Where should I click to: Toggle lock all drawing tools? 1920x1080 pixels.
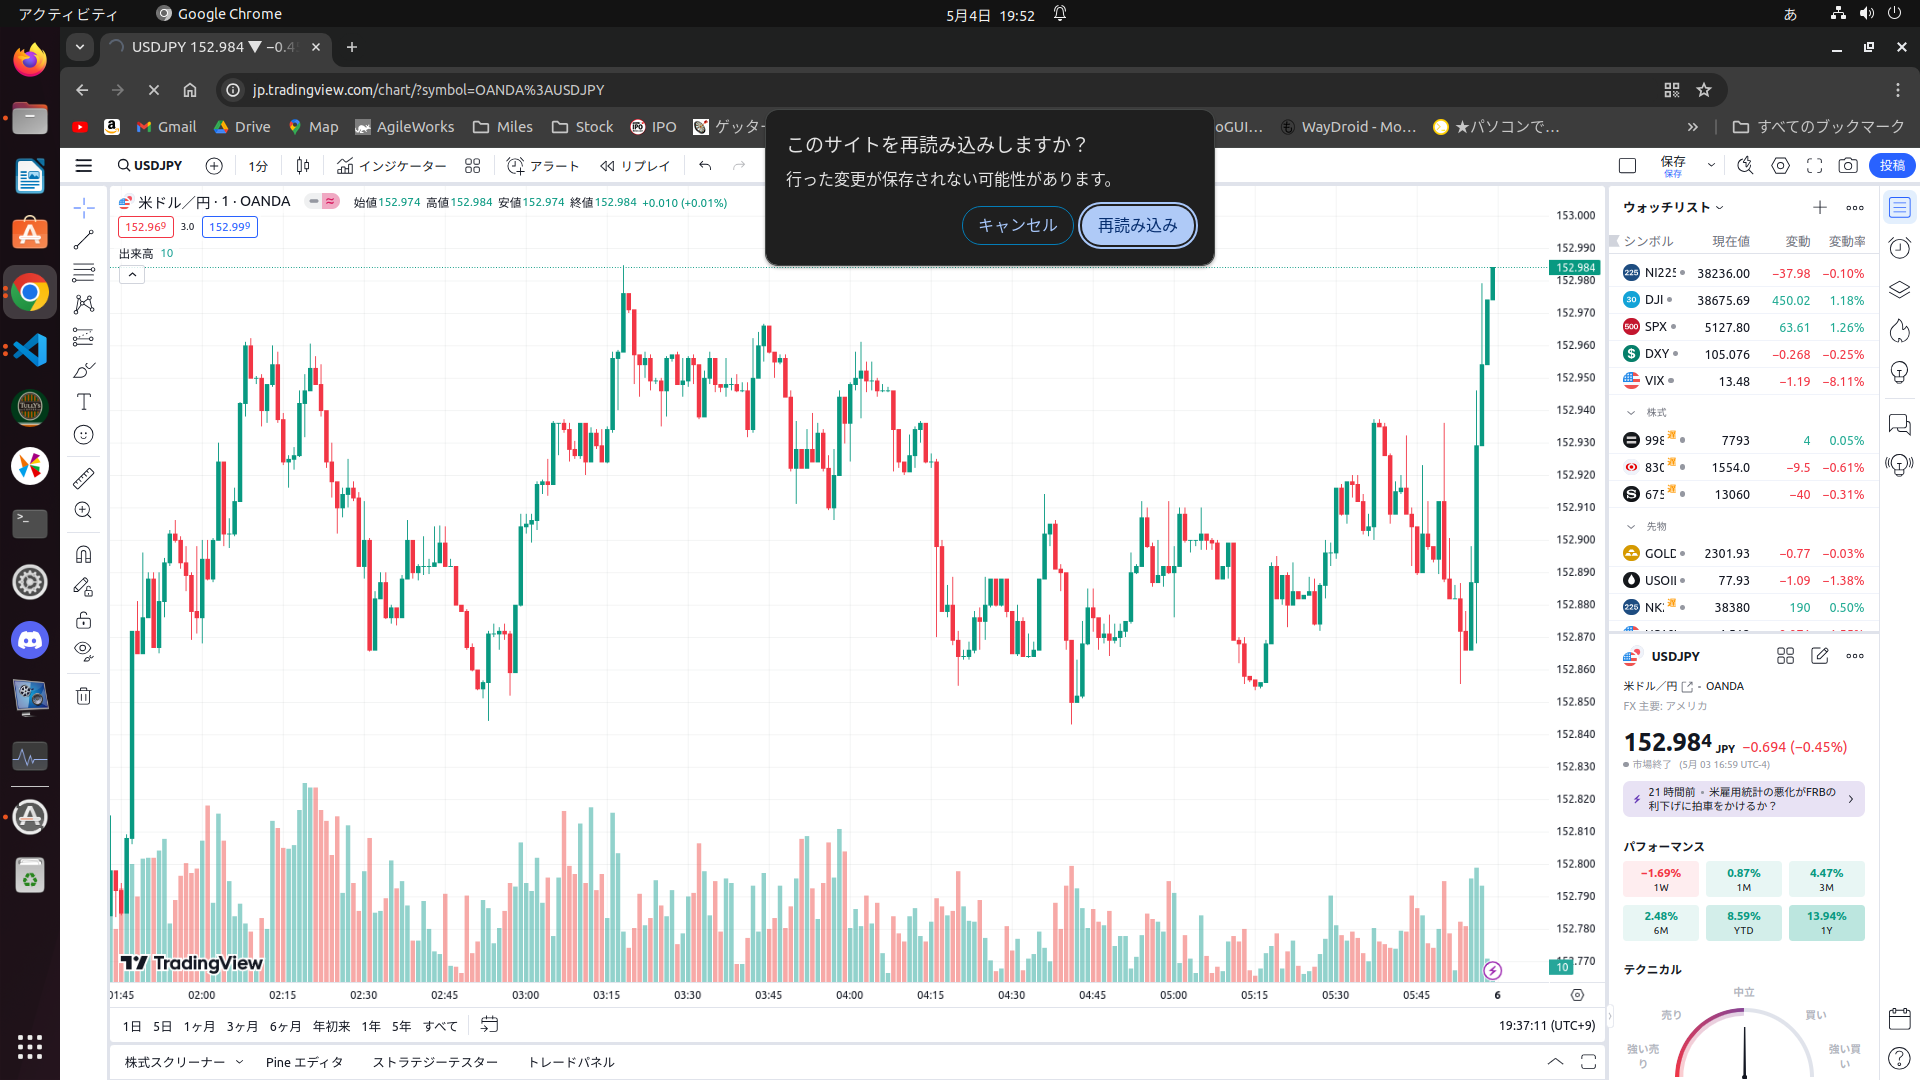(x=84, y=620)
